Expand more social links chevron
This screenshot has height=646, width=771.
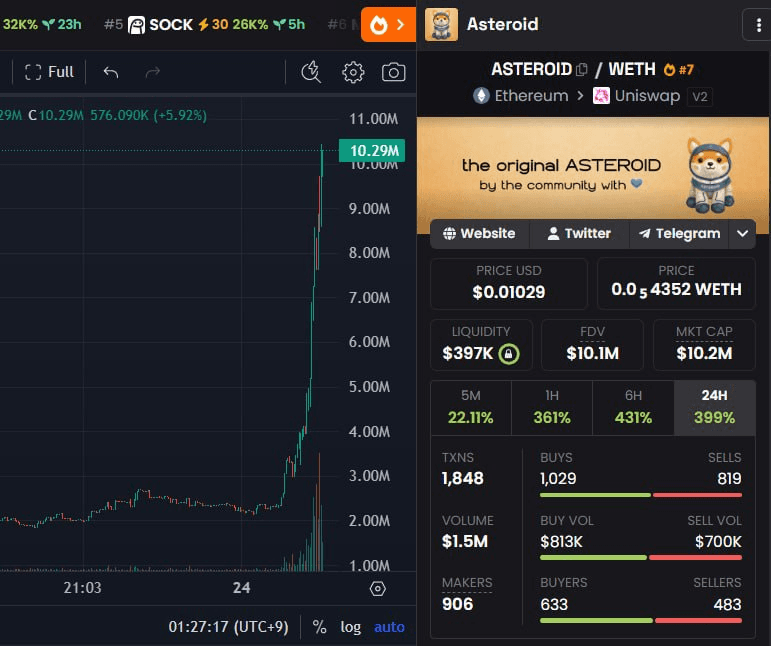pyautogui.click(x=742, y=234)
